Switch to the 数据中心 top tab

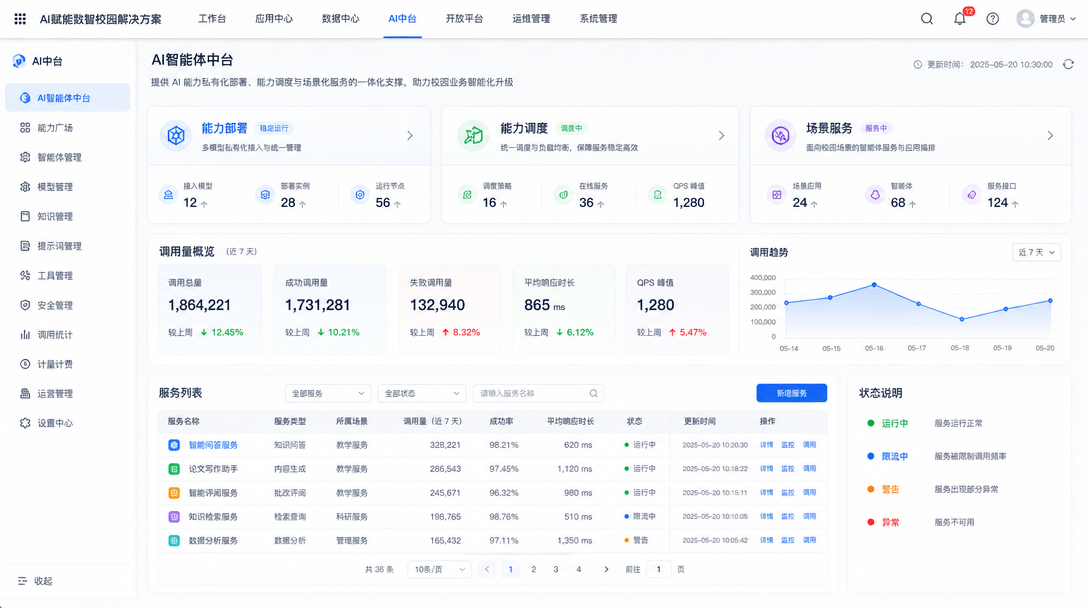(341, 19)
